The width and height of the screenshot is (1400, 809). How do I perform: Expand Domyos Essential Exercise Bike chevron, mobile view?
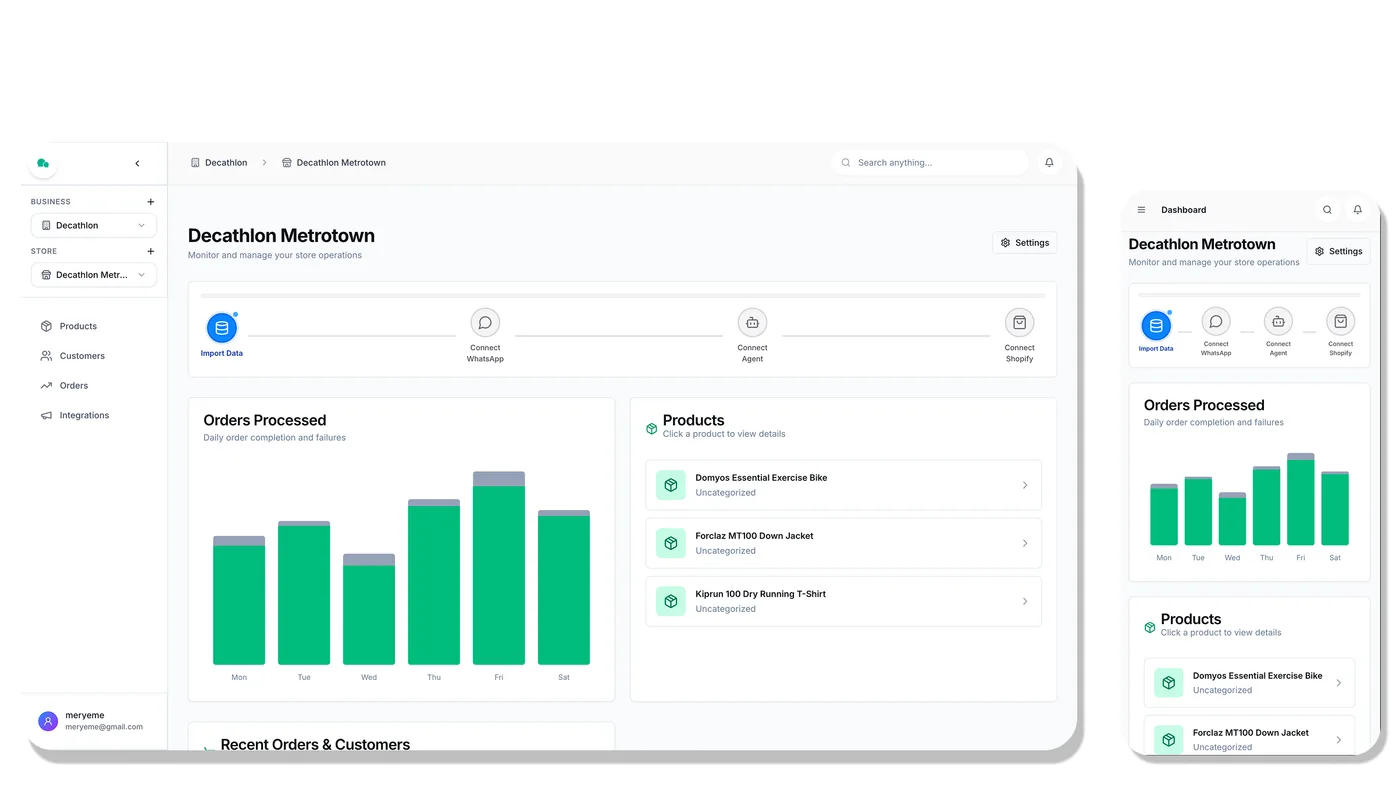[x=1339, y=683]
